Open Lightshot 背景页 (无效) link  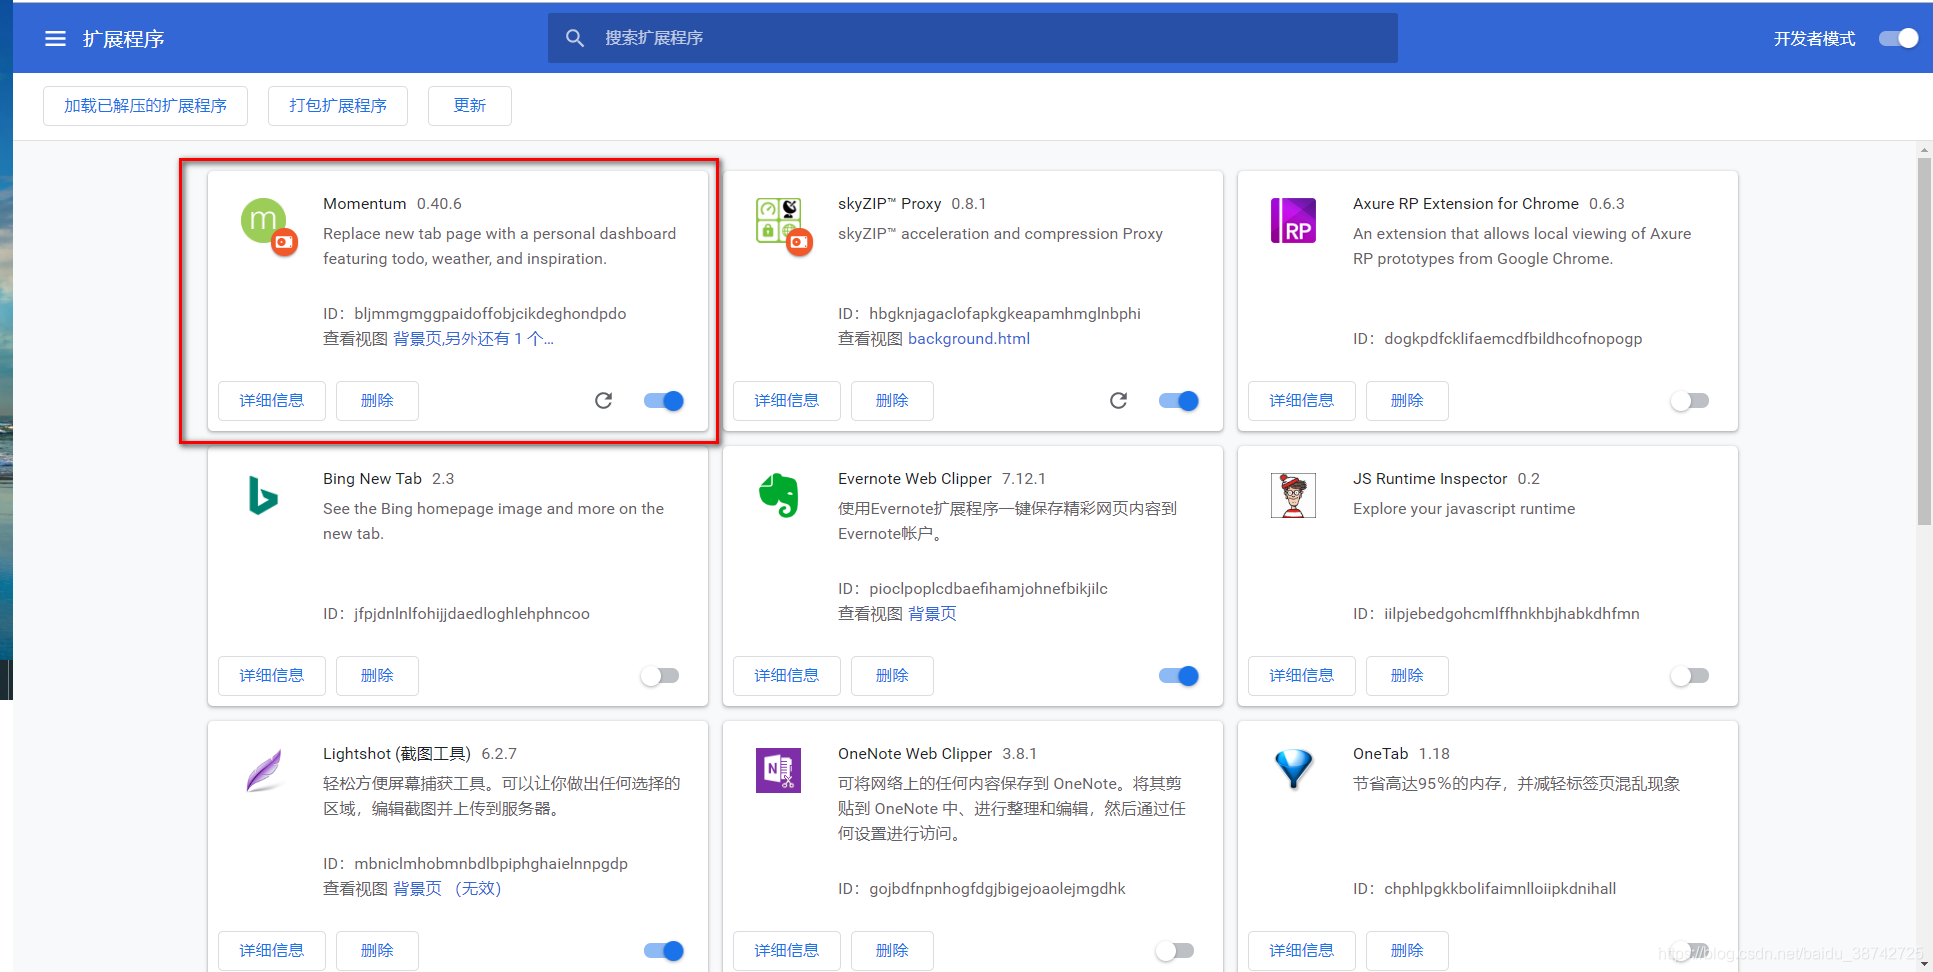point(447,889)
